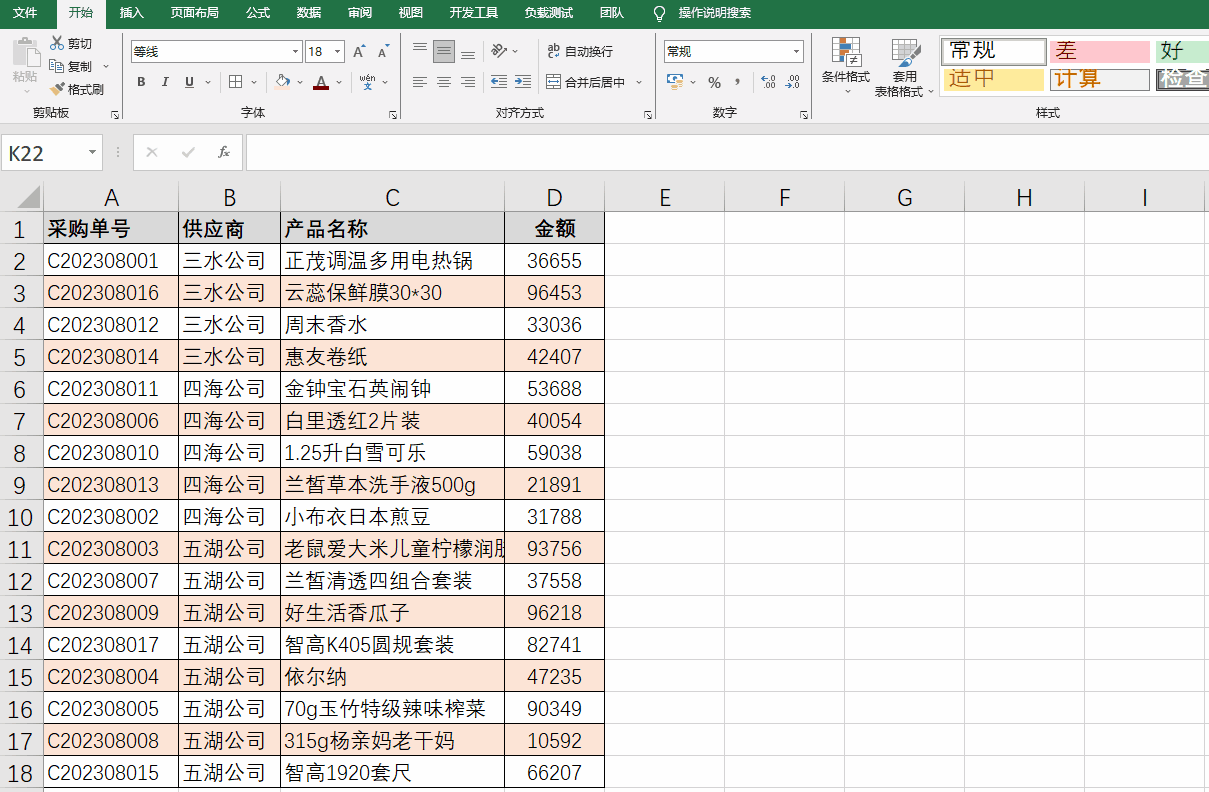Image resolution: width=1209 pixels, height=792 pixels.
Task: Switch to the 开发工具 tab
Action: (x=474, y=13)
